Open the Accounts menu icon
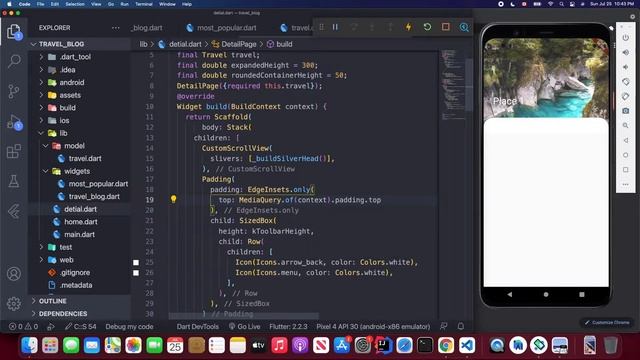The width and height of the screenshot is (640, 360). pos(14,273)
